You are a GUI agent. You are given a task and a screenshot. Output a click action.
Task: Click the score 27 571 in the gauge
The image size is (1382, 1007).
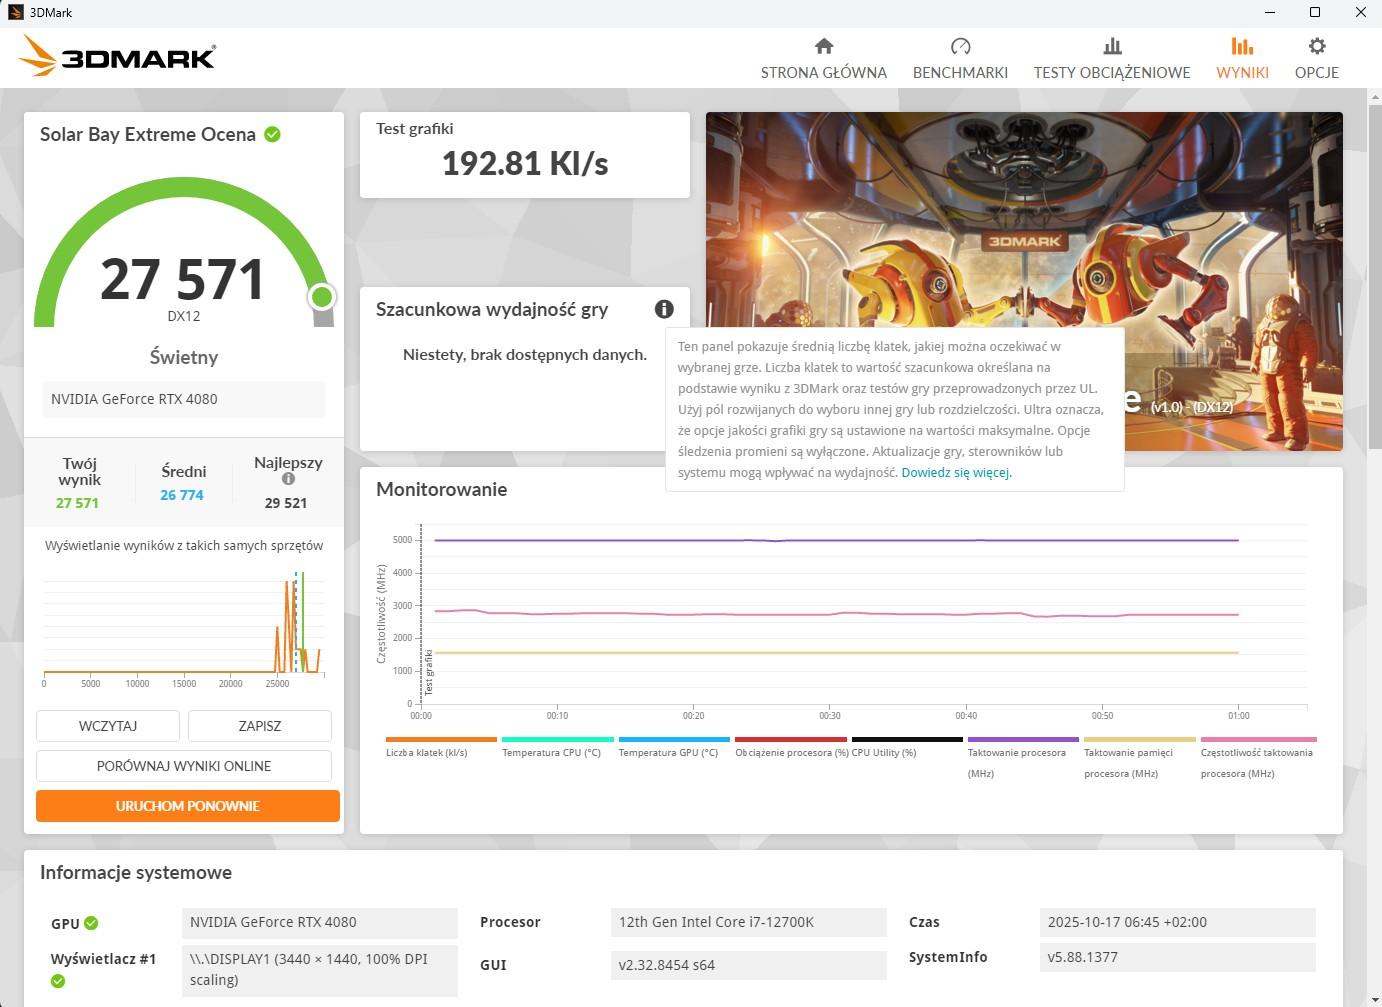tap(182, 279)
